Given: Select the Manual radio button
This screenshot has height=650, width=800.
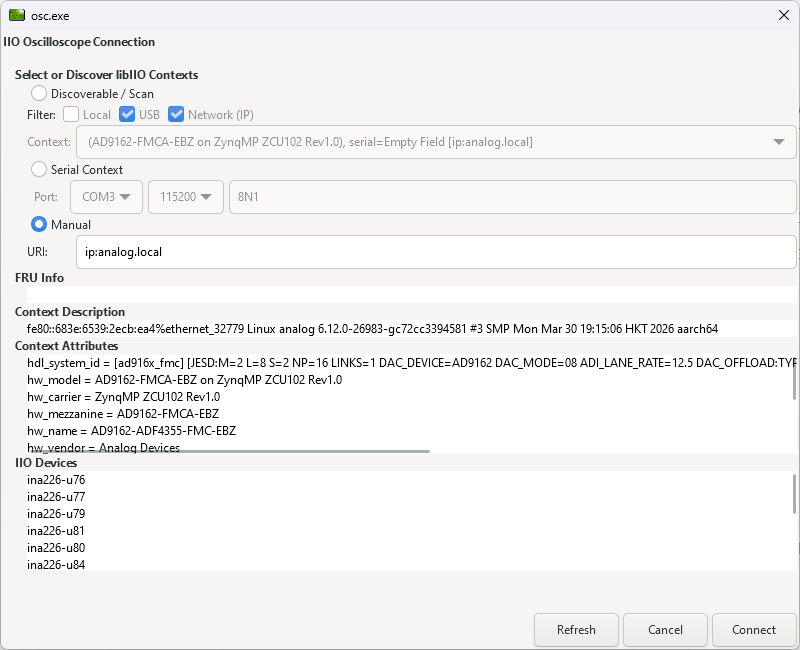Looking at the screenshot, I should pos(39,224).
